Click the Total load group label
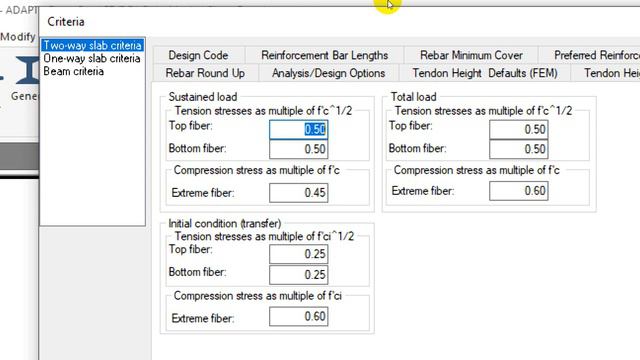The height and width of the screenshot is (360, 640). pos(413,97)
